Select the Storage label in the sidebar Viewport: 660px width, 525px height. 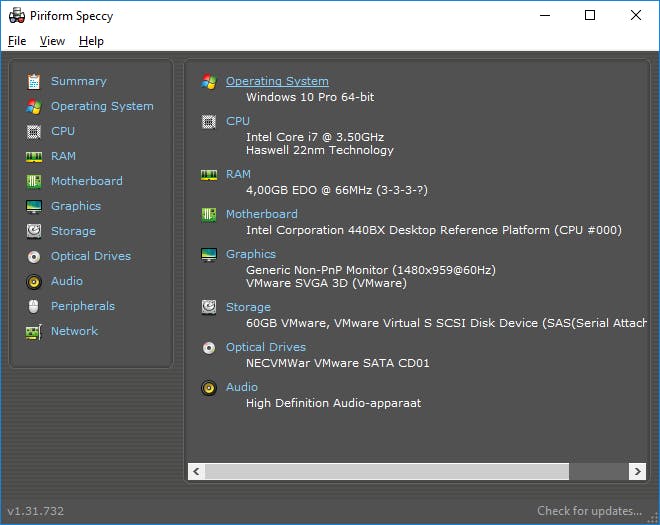point(73,231)
